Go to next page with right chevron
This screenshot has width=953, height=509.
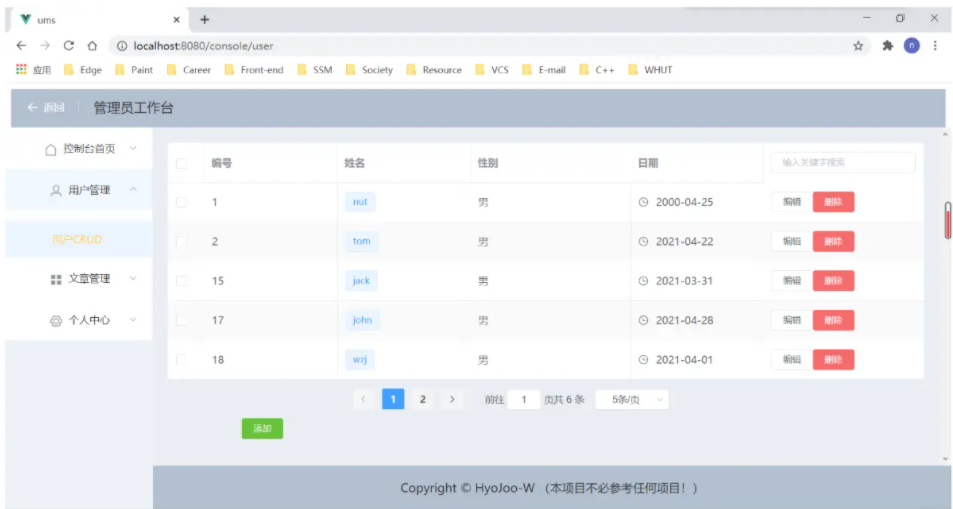452,400
